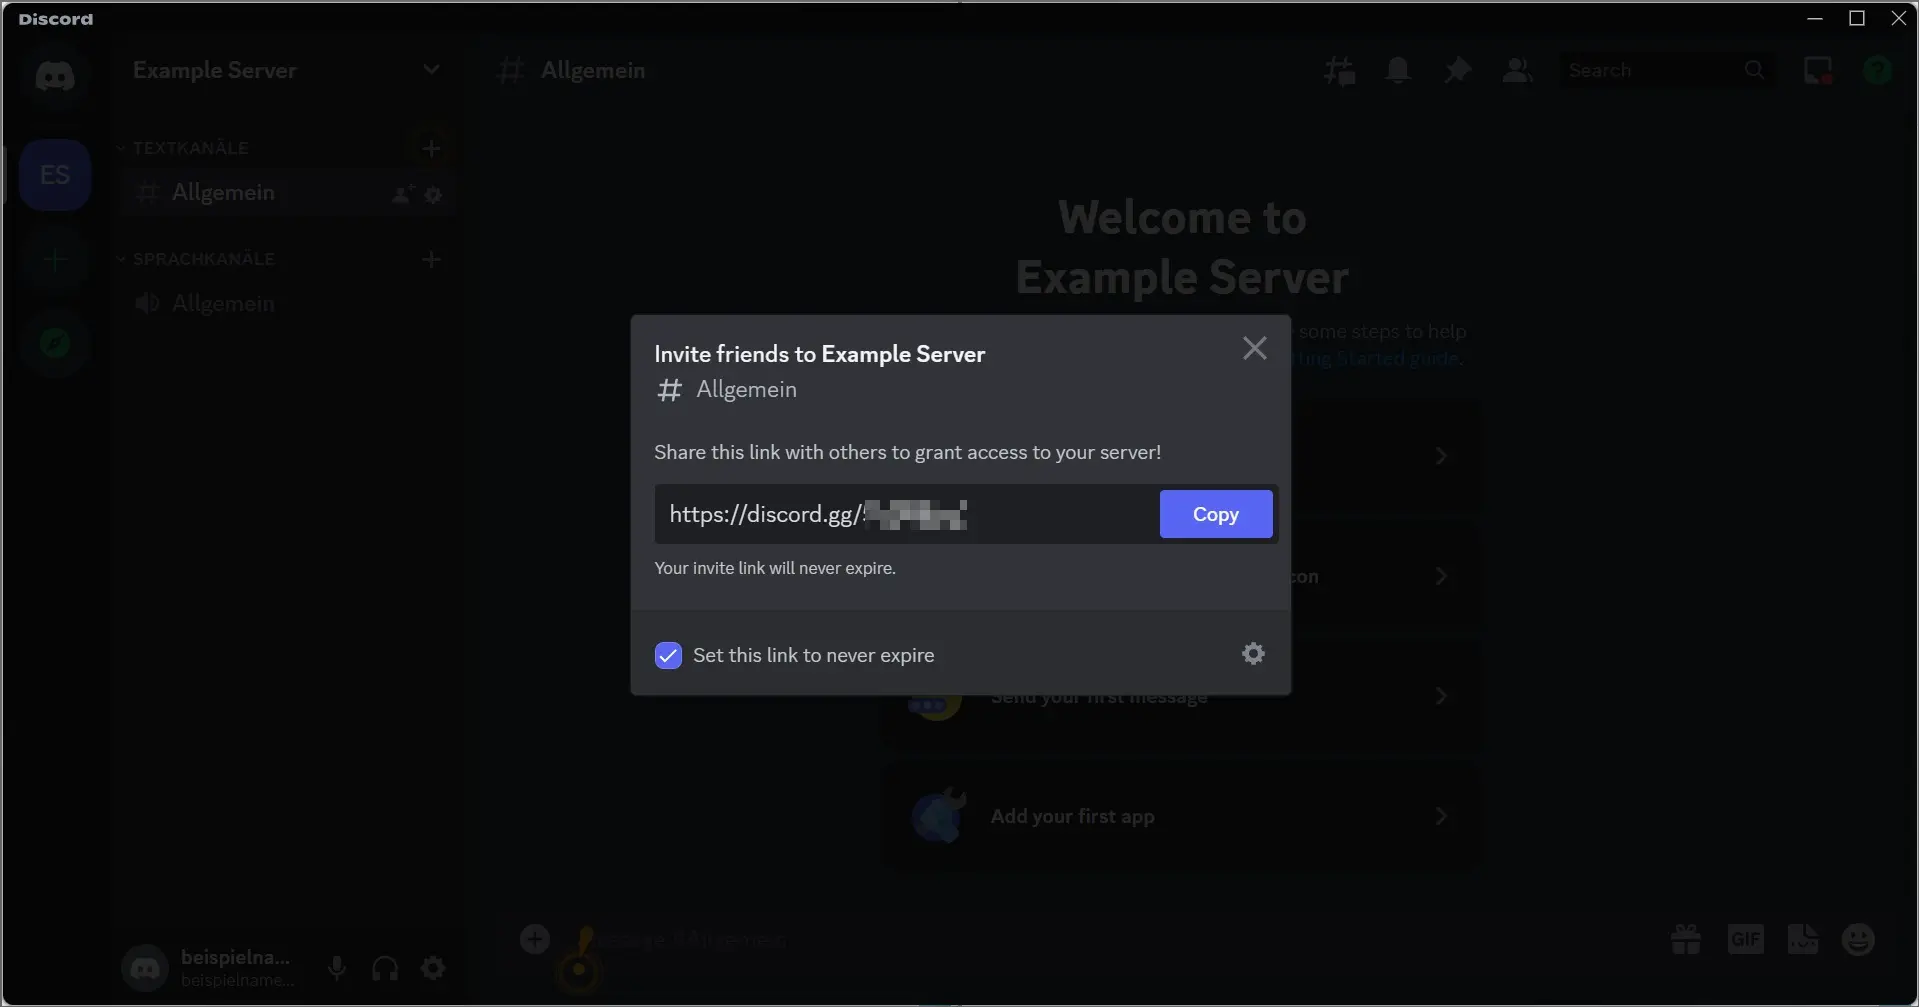Open the GIF picker
1919x1007 pixels.
tap(1745, 938)
